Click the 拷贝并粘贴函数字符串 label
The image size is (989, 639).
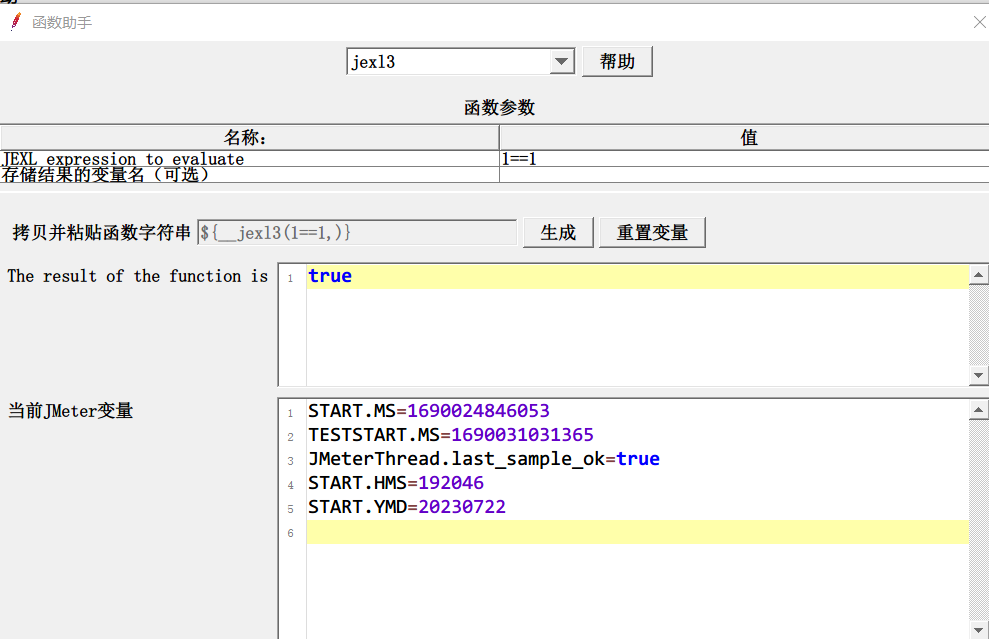(102, 233)
